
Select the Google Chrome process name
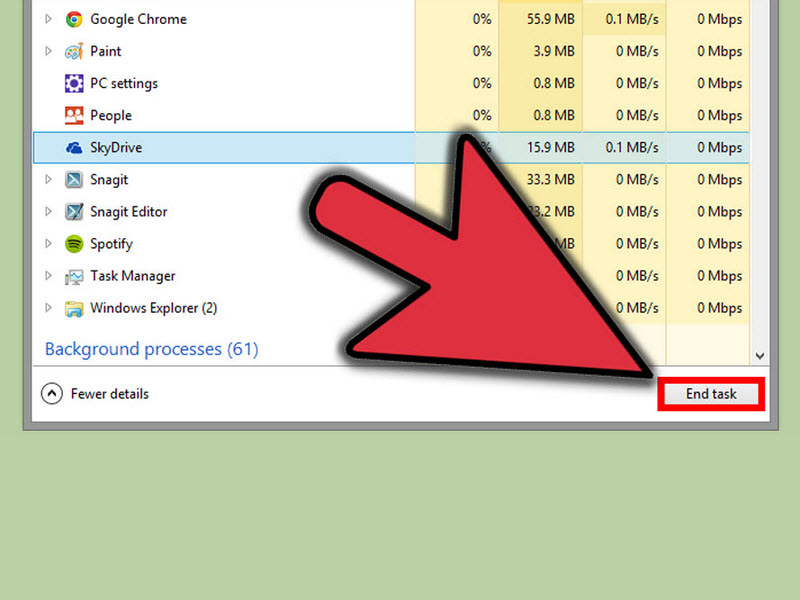pos(138,19)
